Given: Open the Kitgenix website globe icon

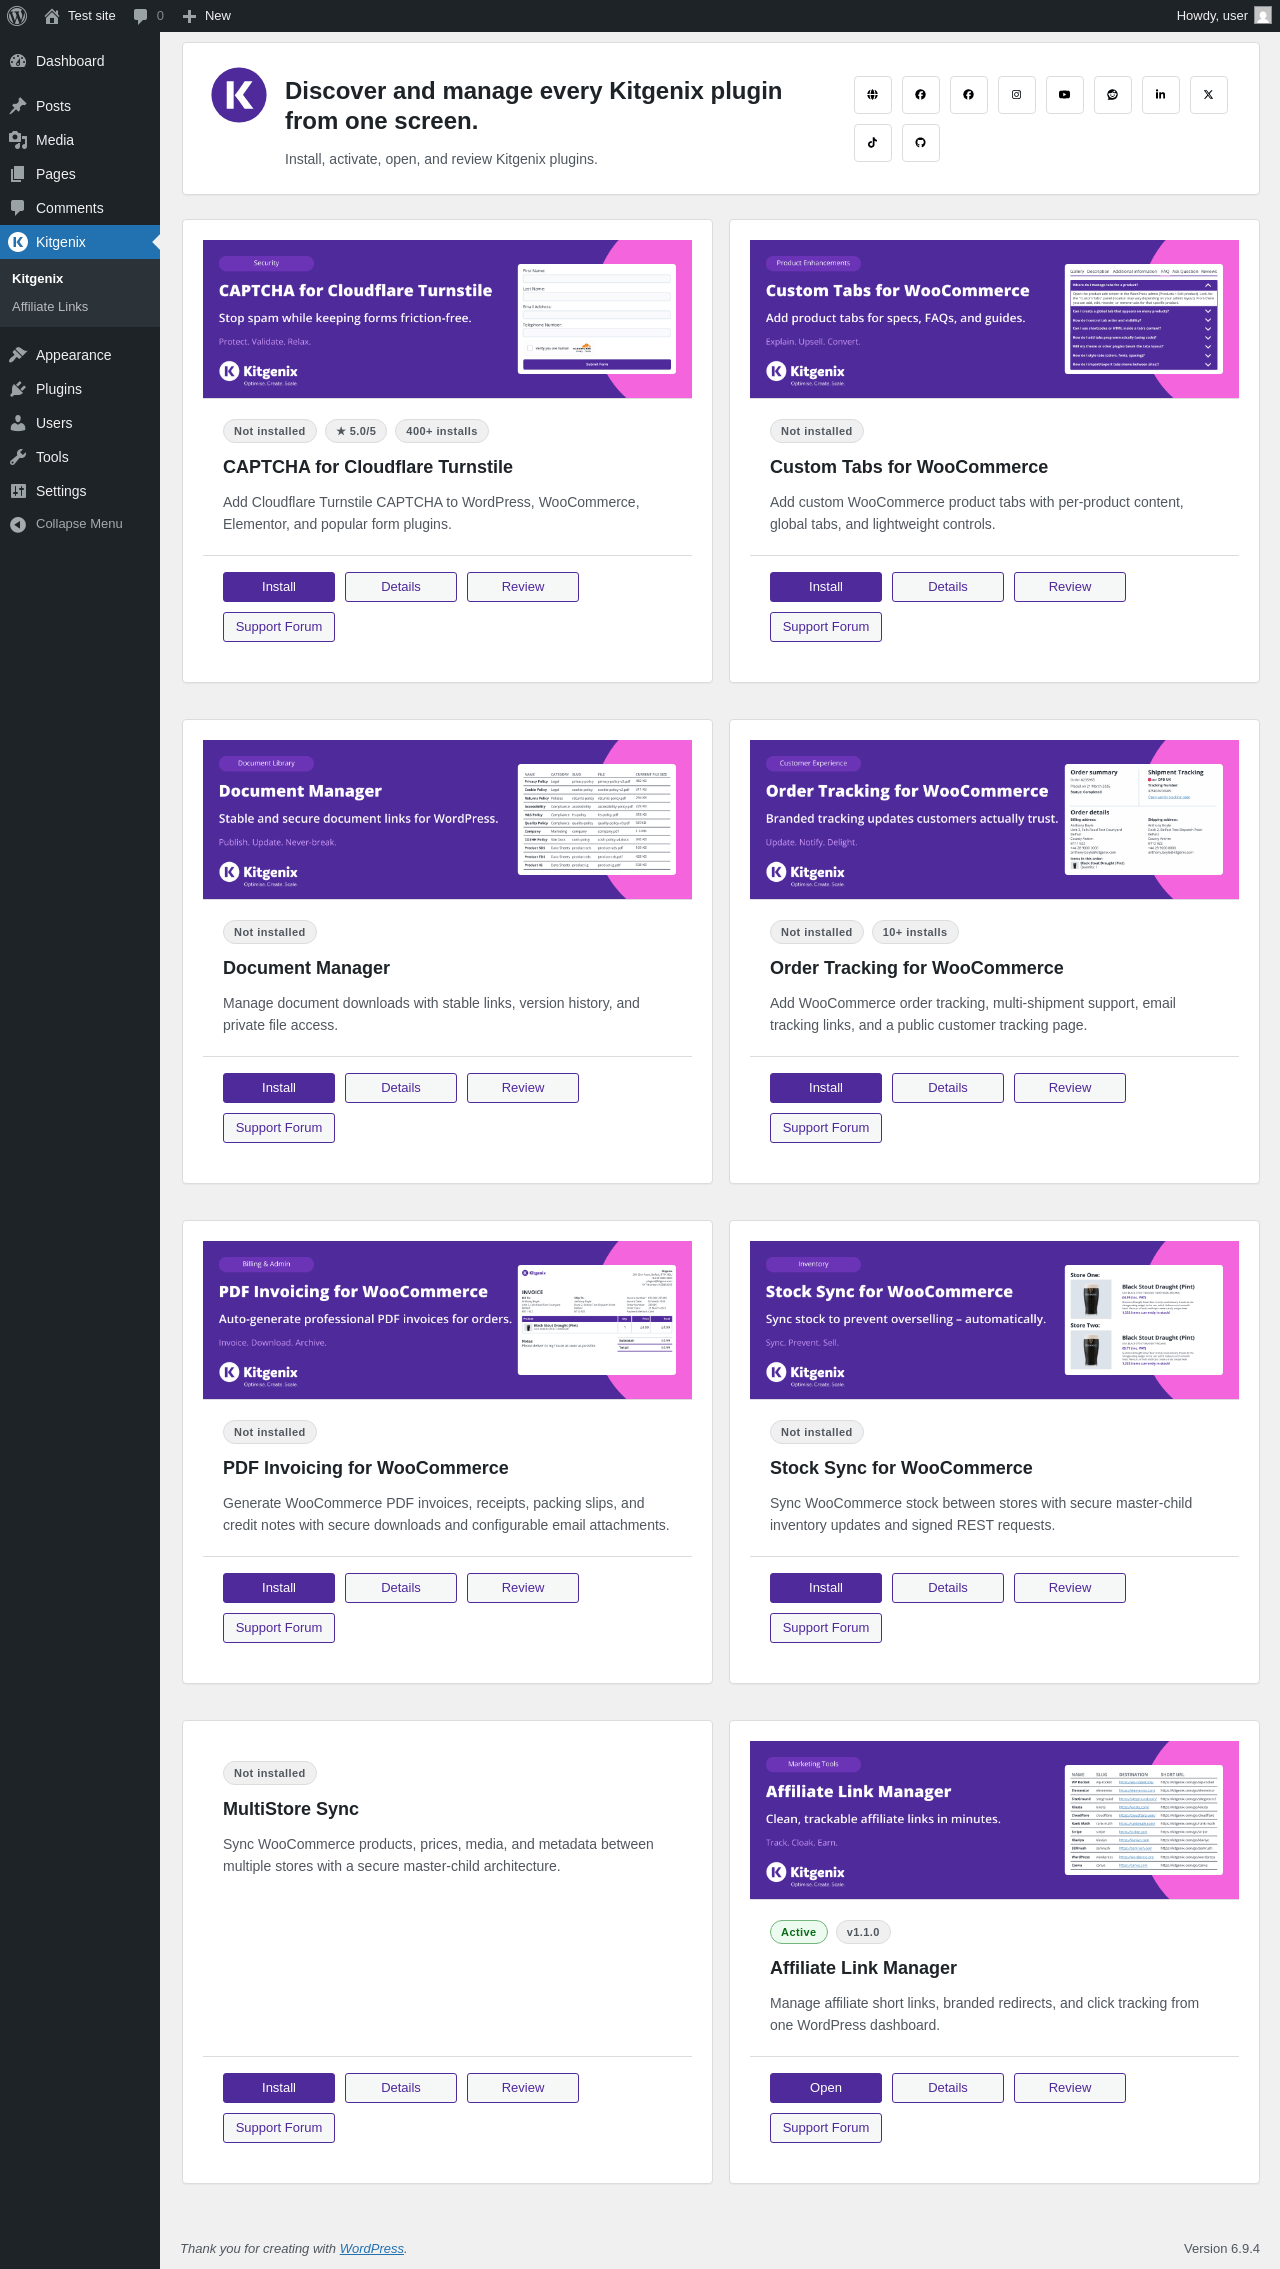Looking at the screenshot, I should click(873, 95).
